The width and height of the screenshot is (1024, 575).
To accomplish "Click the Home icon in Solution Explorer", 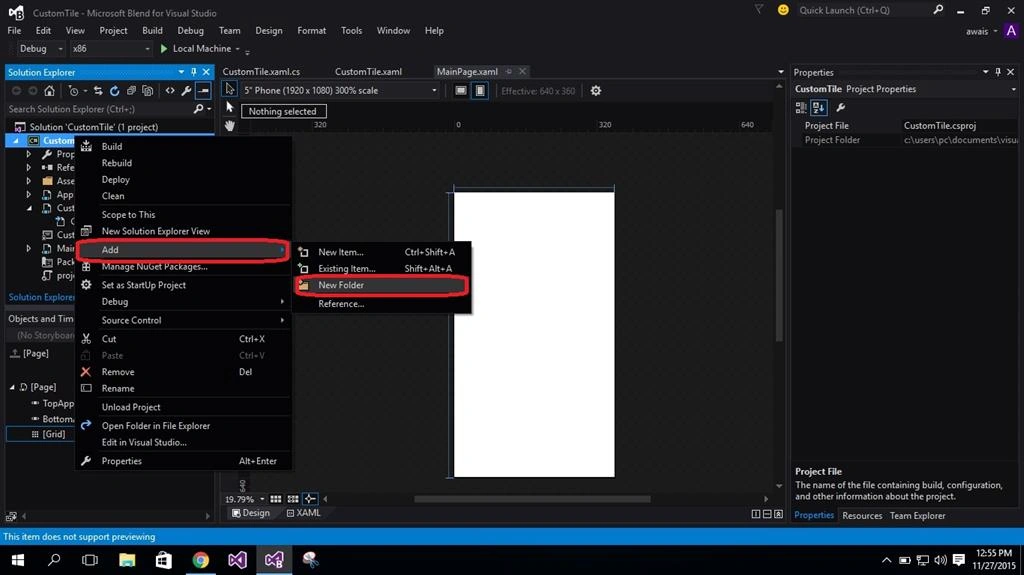I will [x=50, y=91].
